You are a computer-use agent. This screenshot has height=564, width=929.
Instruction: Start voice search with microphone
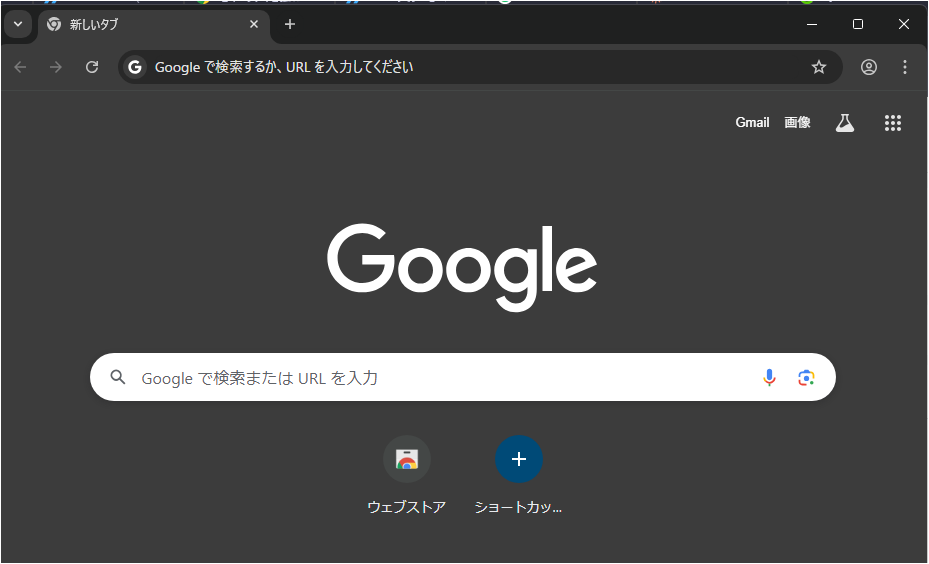[x=770, y=377]
